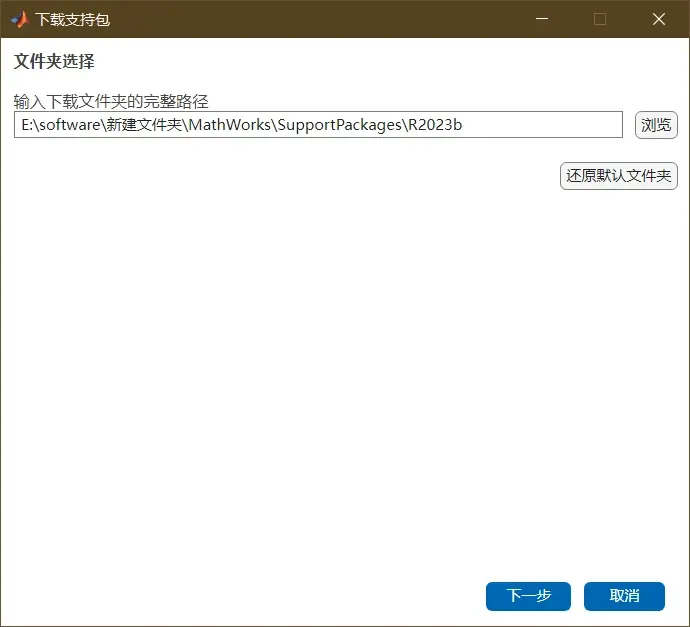Cancel the dialog with 取消

624,596
